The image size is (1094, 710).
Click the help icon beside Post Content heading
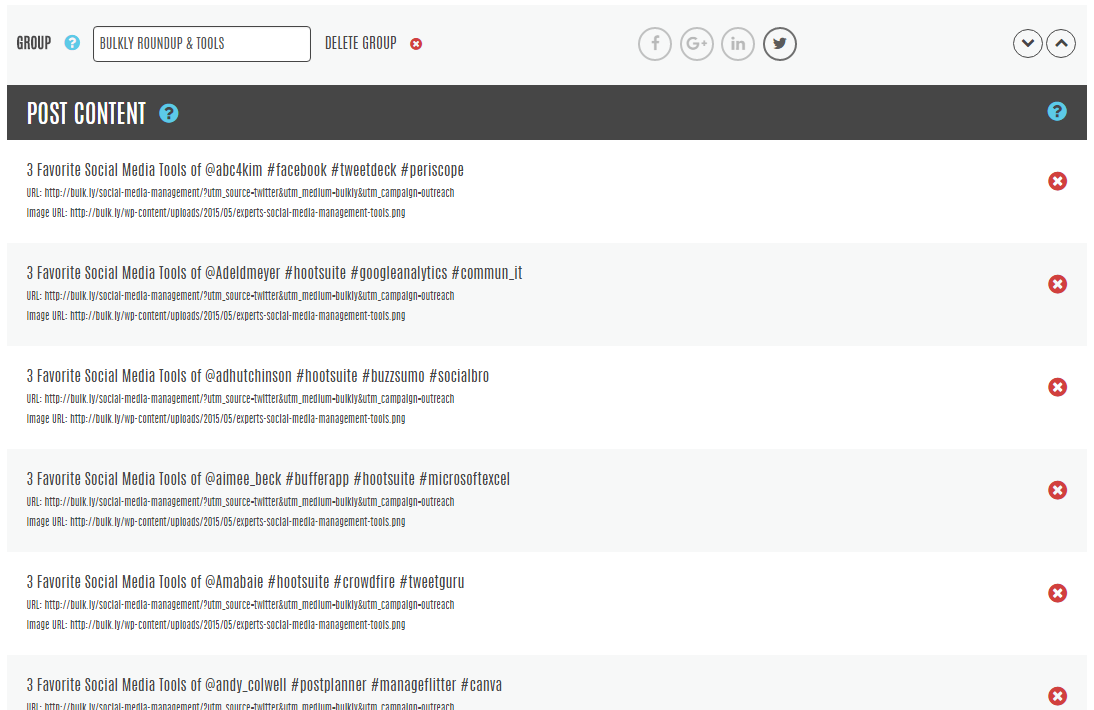point(169,113)
